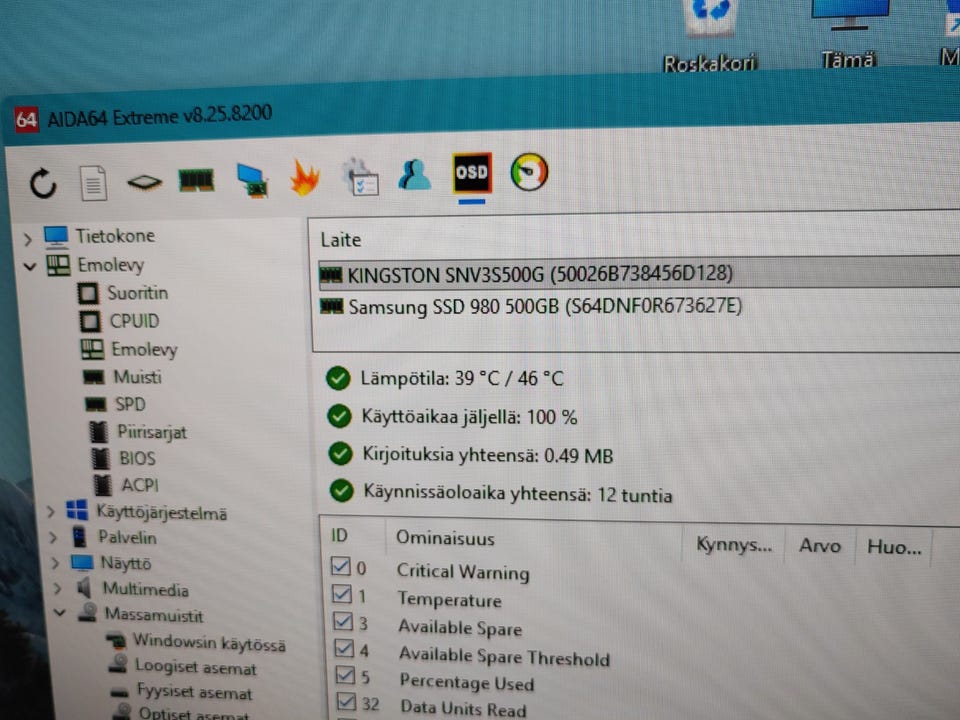Toggle the OSD panel icon

pyautogui.click(x=472, y=172)
